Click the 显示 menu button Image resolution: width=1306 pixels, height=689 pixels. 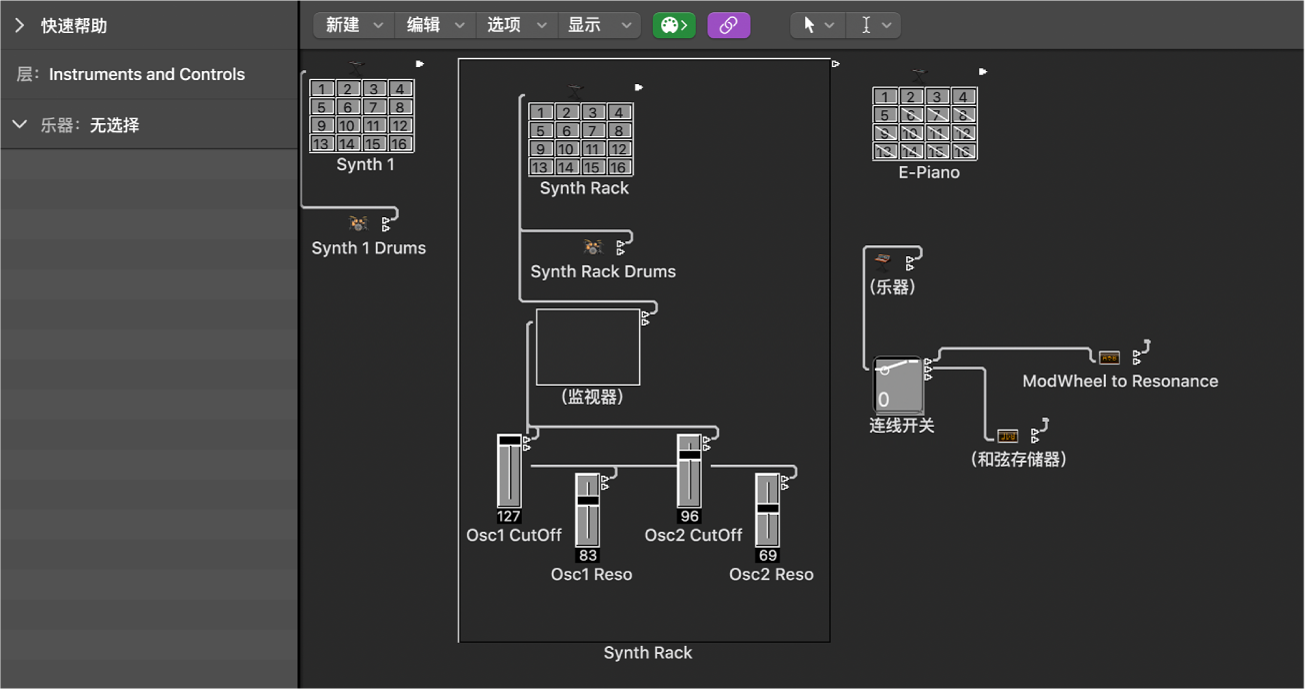[x=597, y=25]
